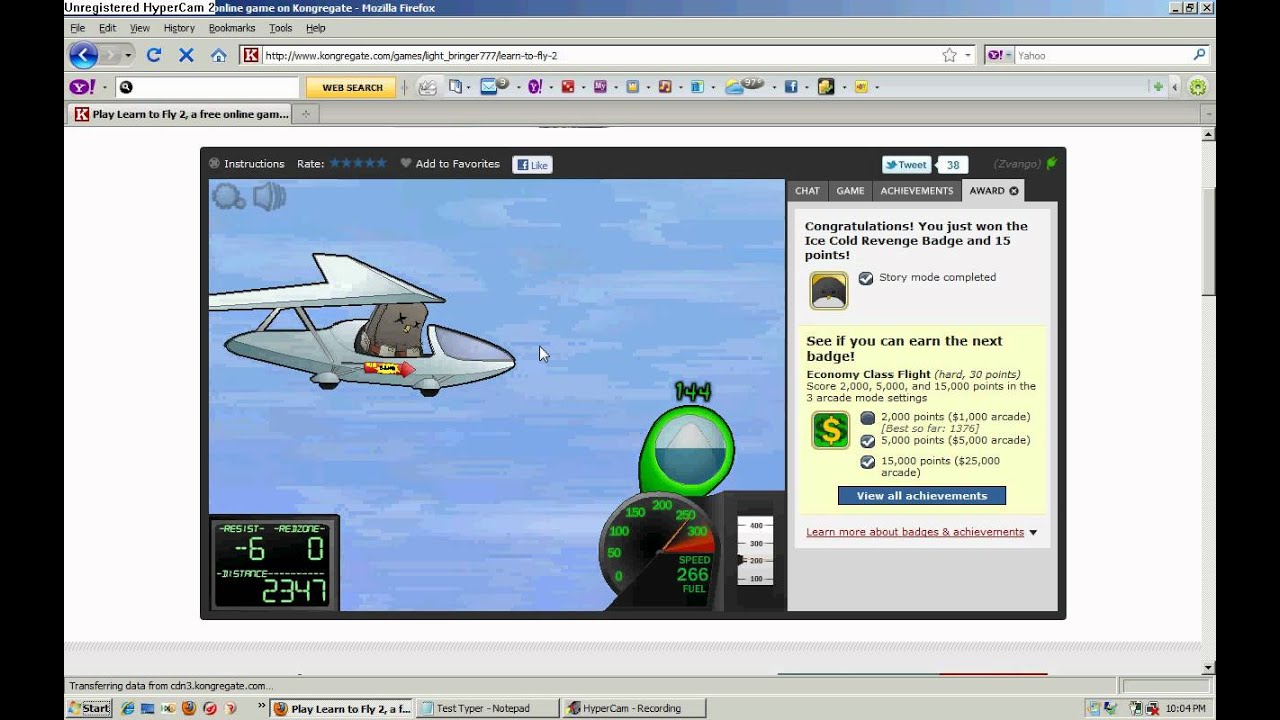Click Add to Favorites link
Image resolution: width=1280 pixels, height=720 pixels.
click(457, 164)
